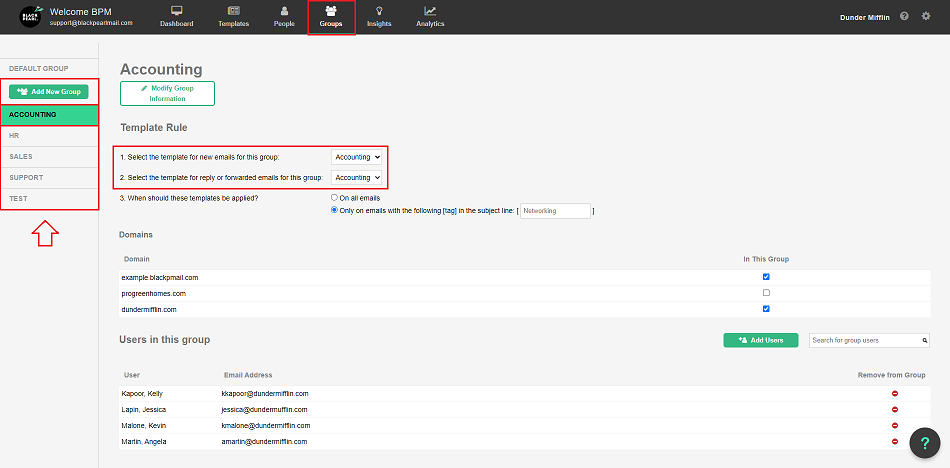950x468 pixels.
Task: Switch to the Groups tab
Action: click(331, 17)
